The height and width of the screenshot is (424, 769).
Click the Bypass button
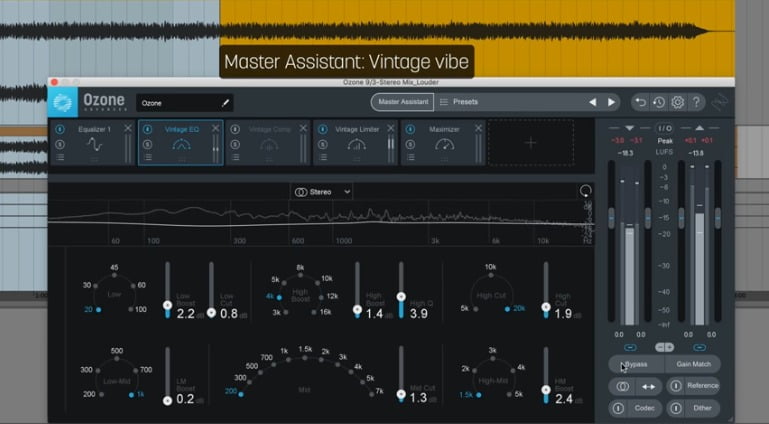(636, 364)
